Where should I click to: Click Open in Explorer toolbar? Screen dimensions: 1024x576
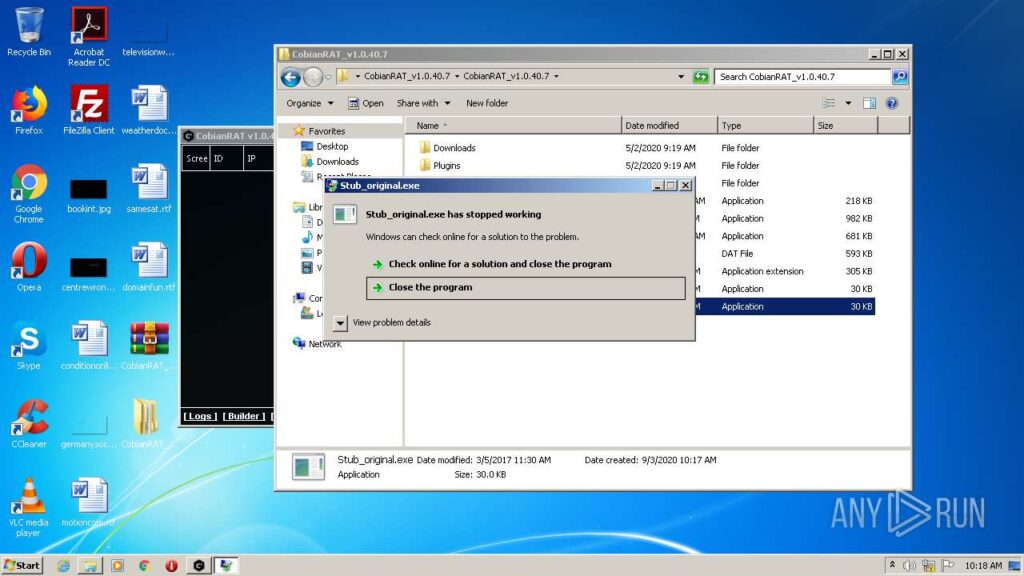366,103
